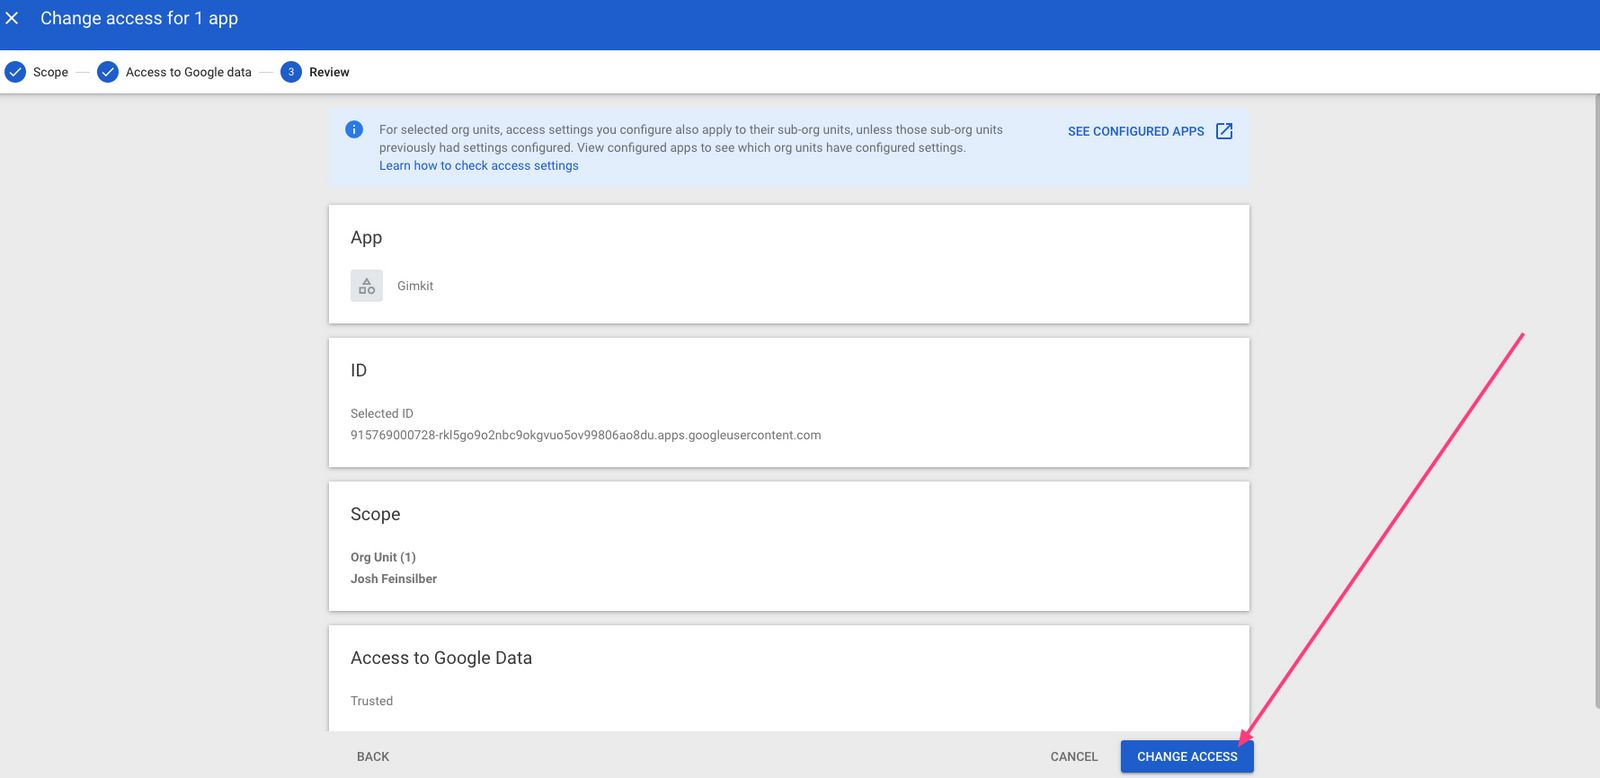Viewport: 1600px width, 778px height.
Task: Click the CANCEL button
Action: tap(1074, 757)
